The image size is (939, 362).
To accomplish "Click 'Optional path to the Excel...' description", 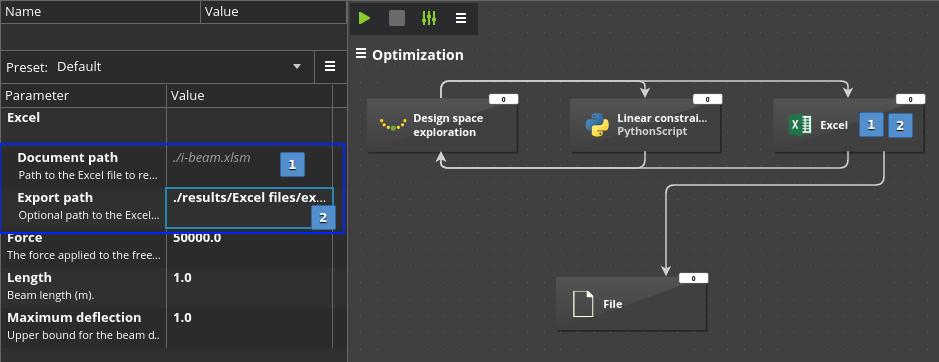I will click(89, 215).
